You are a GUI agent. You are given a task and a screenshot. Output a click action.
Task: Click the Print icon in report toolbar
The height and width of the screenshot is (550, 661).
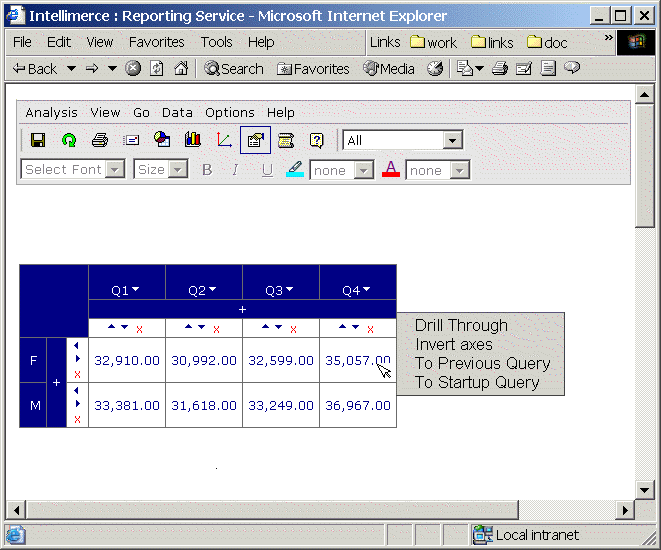(x=100, y=140)
